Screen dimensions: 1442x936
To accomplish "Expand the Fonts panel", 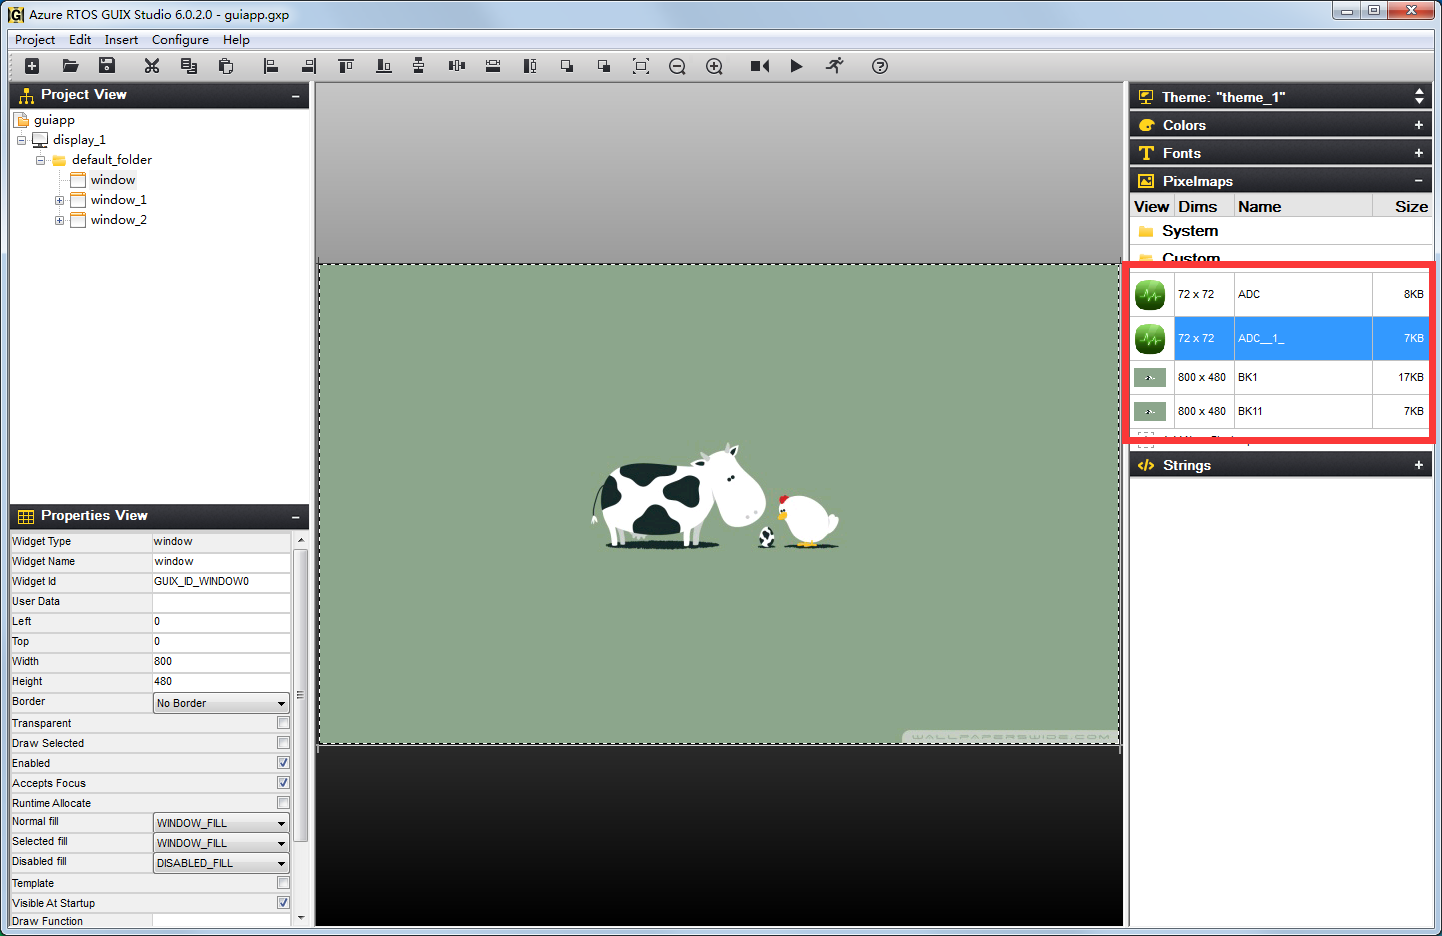I will 1418,153.
